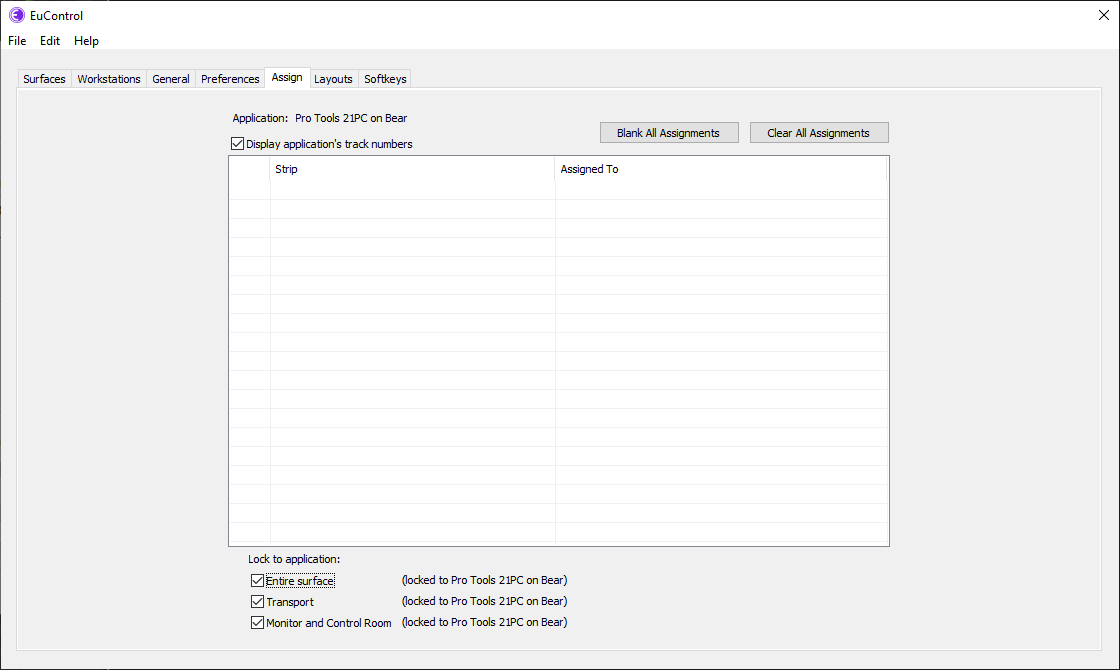
Task: Open the Edit menu
Action: [50, 41]
